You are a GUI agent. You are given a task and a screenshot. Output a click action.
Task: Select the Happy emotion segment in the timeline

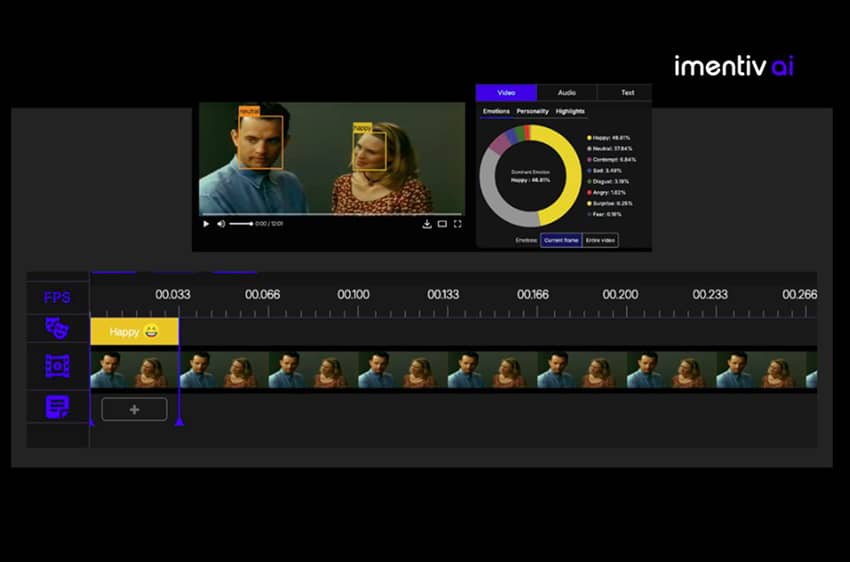click(x=134, y=332)
